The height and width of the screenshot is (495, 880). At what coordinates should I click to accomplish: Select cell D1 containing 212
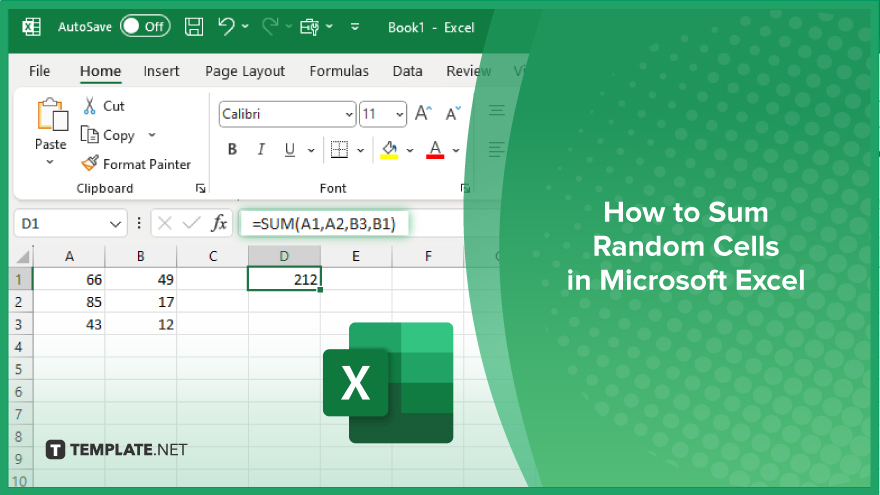pyautogui.click(x=285, y=279)
